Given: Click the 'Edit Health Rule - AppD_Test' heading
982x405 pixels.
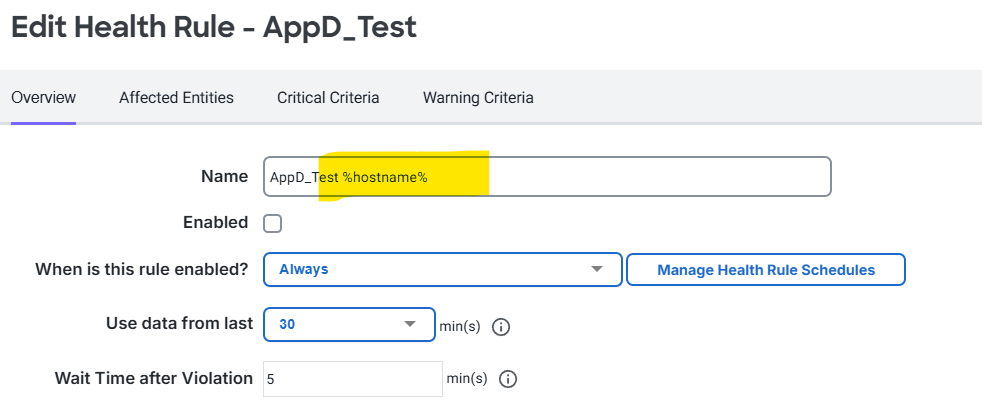Looking at the screenshot, I should (213, 28).
